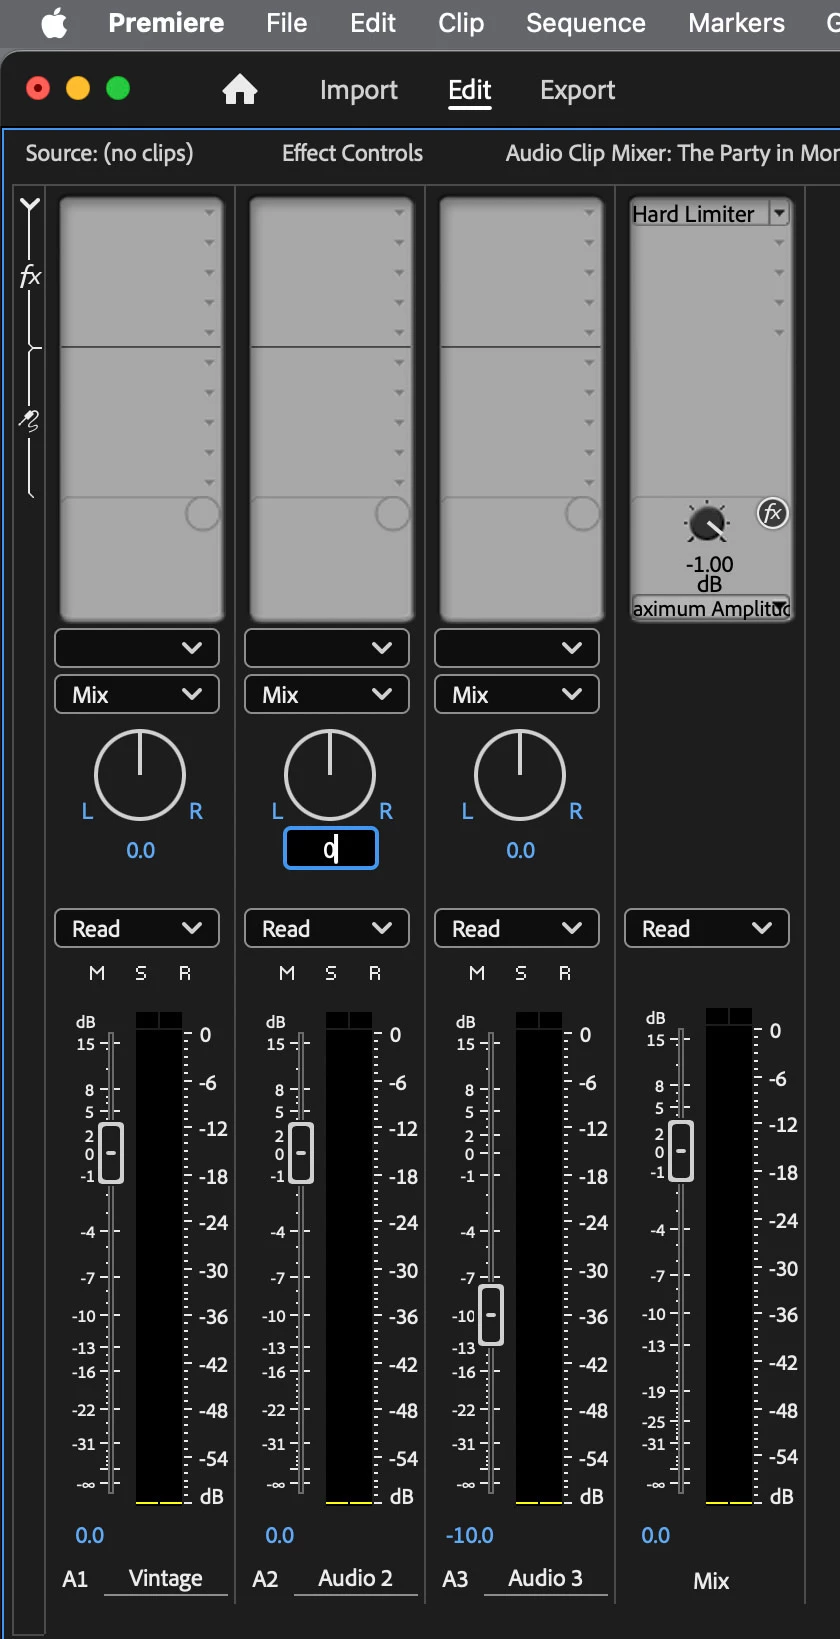Mute track A2
This screenshot has width=840, height=1639.
pos(287,973)
